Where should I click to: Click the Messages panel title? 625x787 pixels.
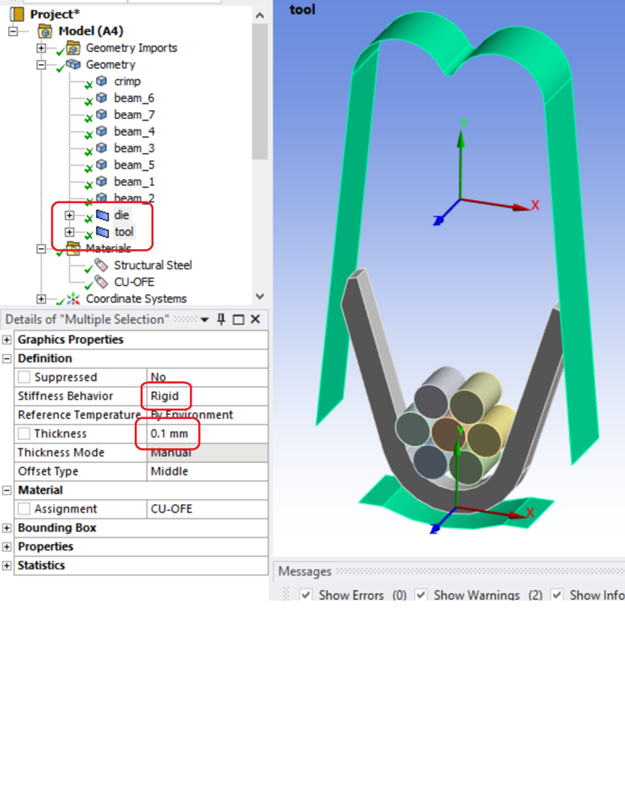coord(305,571)
